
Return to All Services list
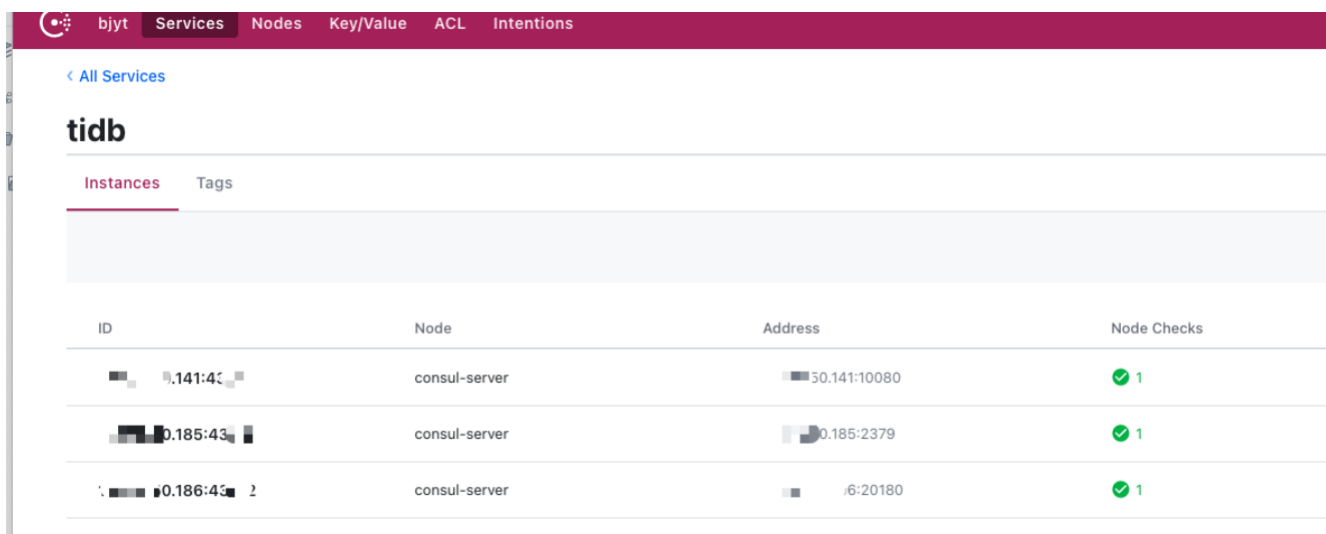[x=121, y=76]
